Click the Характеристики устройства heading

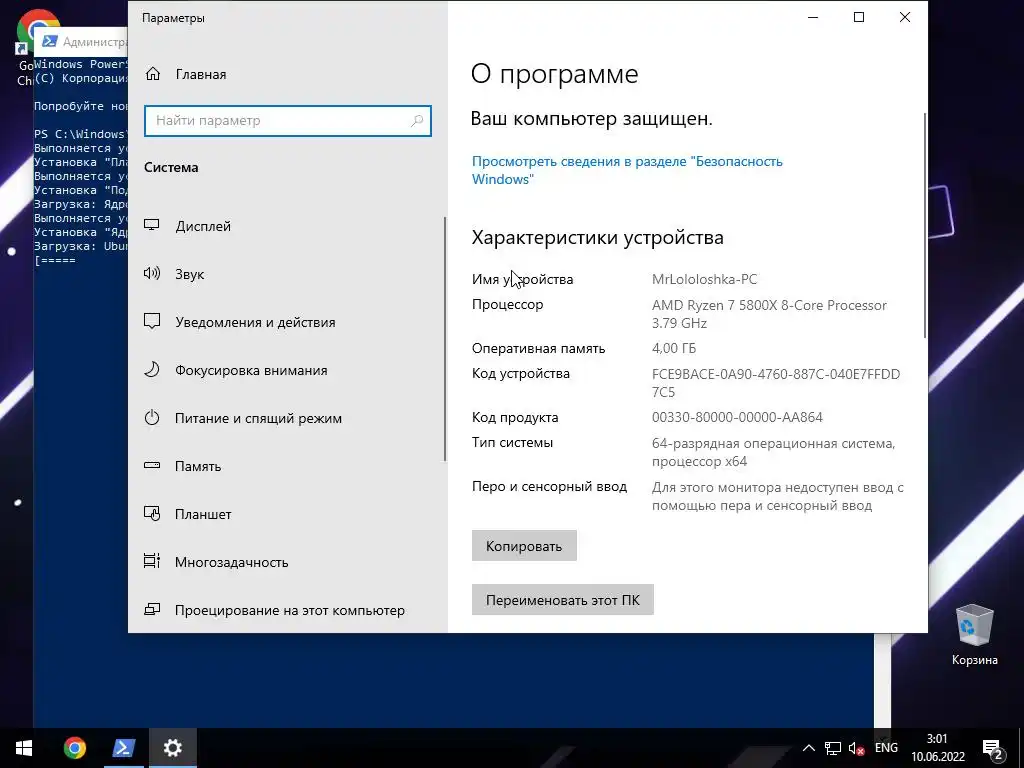pos(598,238)
